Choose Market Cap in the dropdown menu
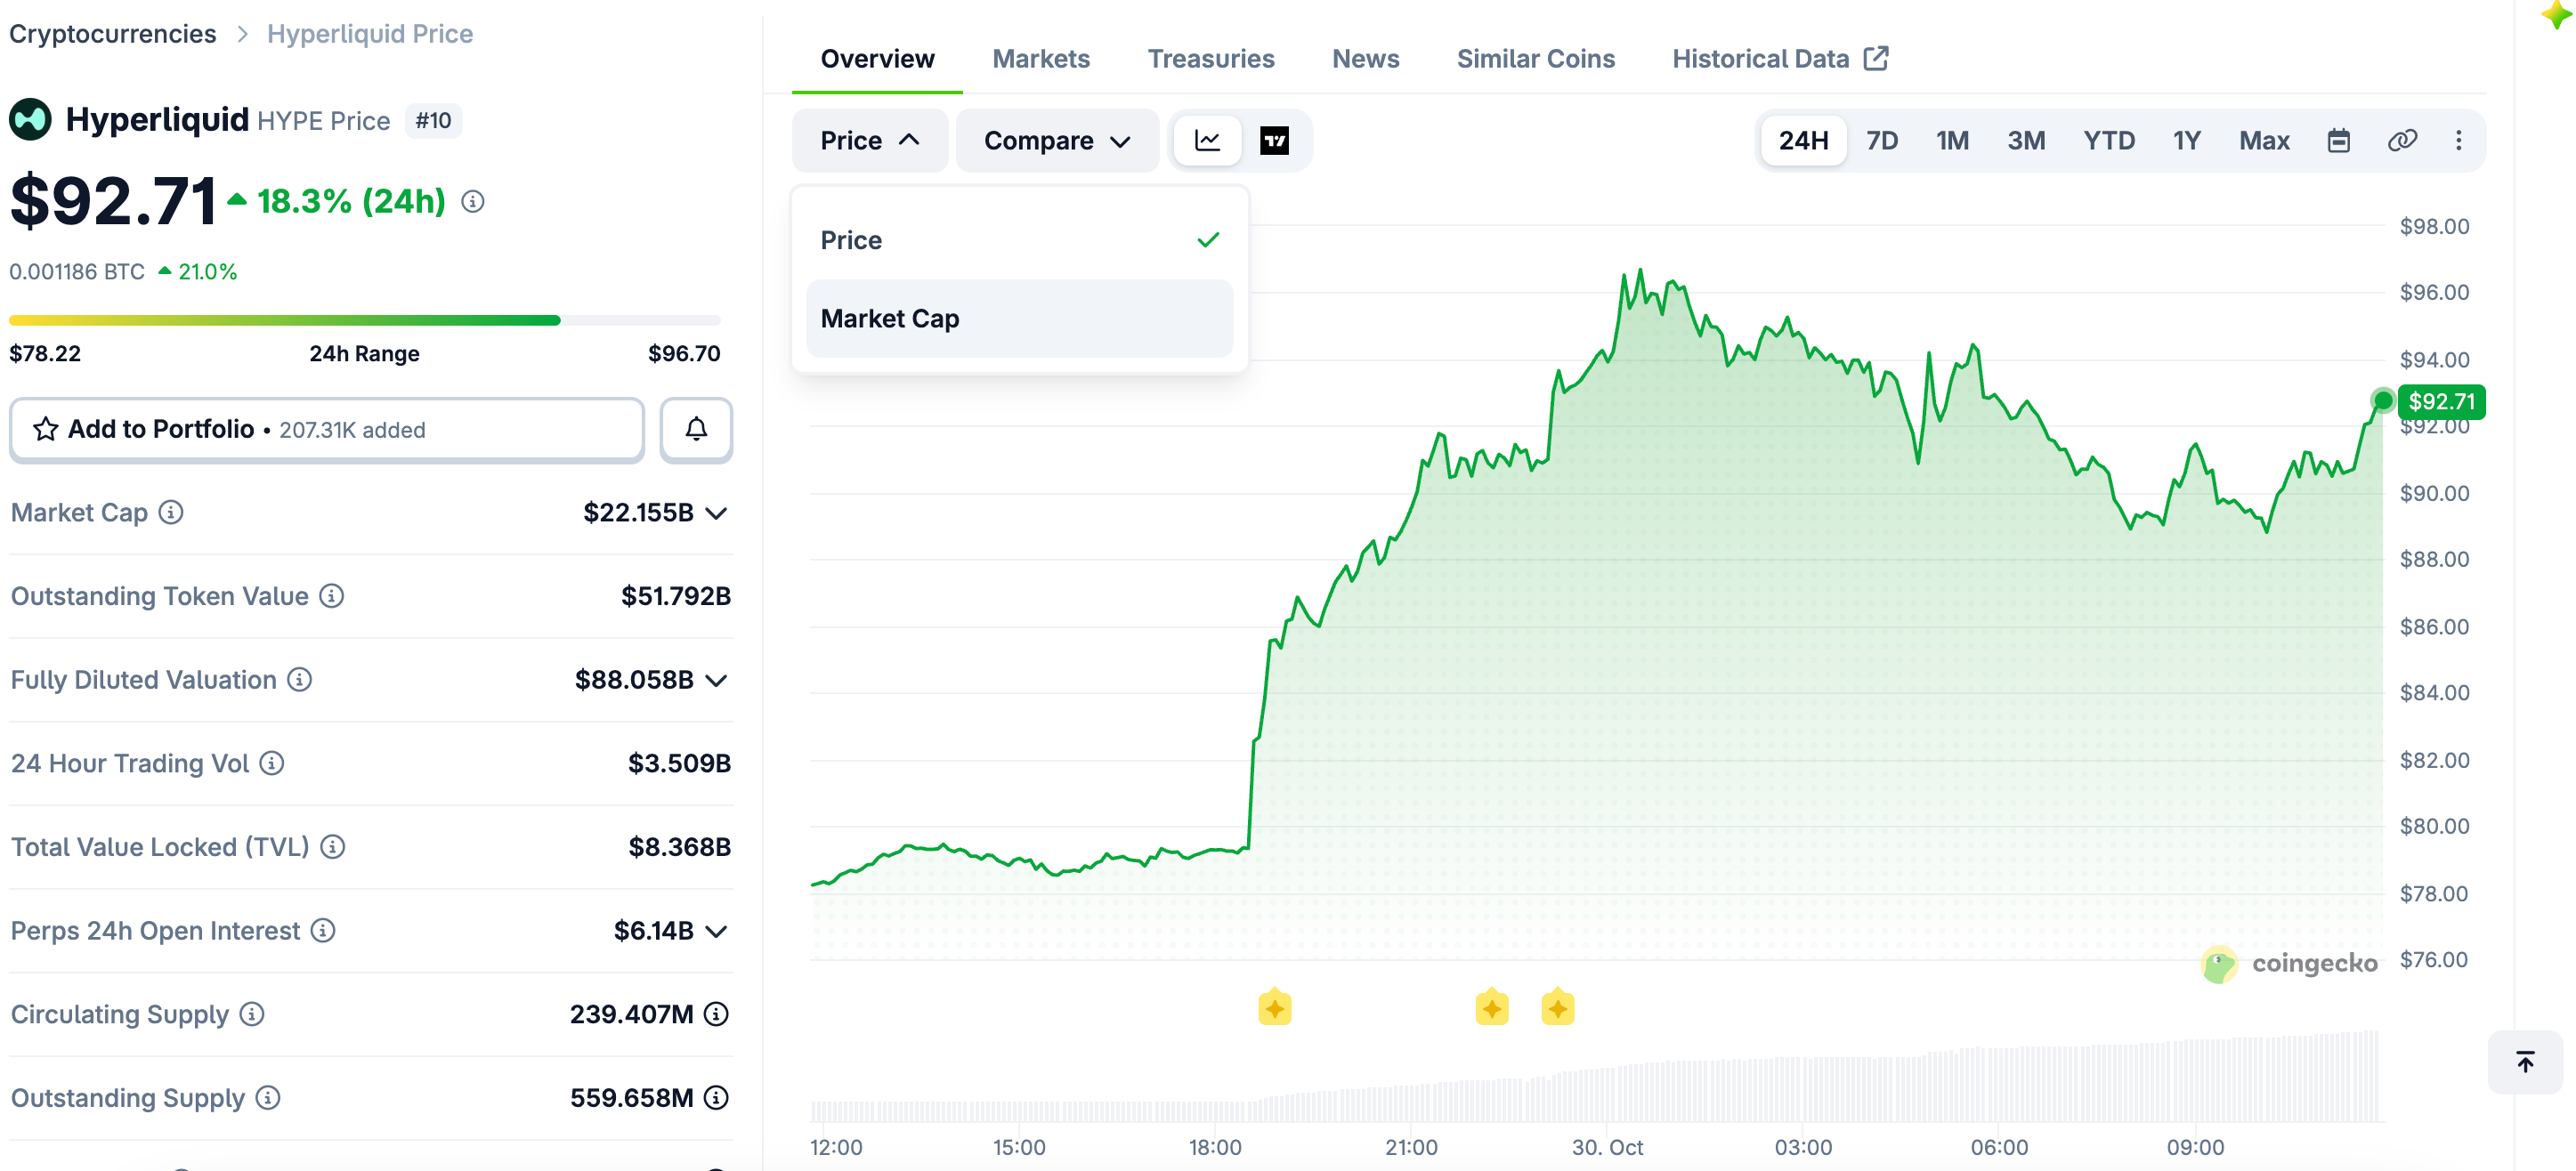2576x1171 pixels. [x=1019, y=319]
